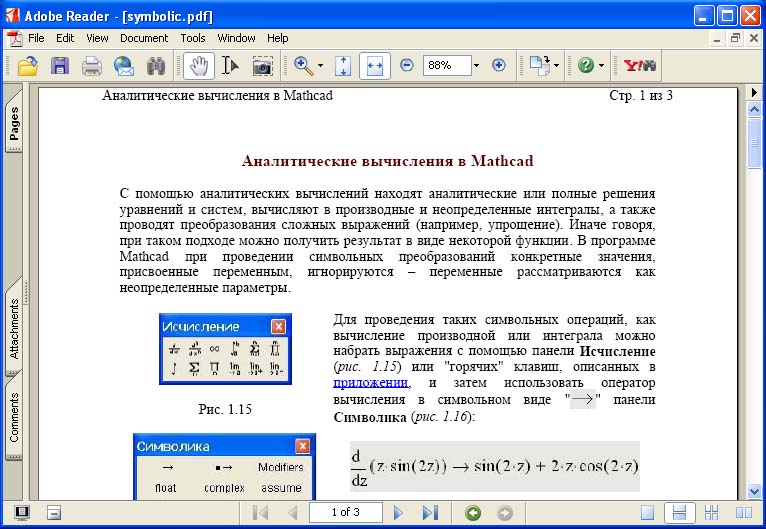Save a copy using the floppy icon
This screenshot has width=766, height=529.
coord(60,65)
